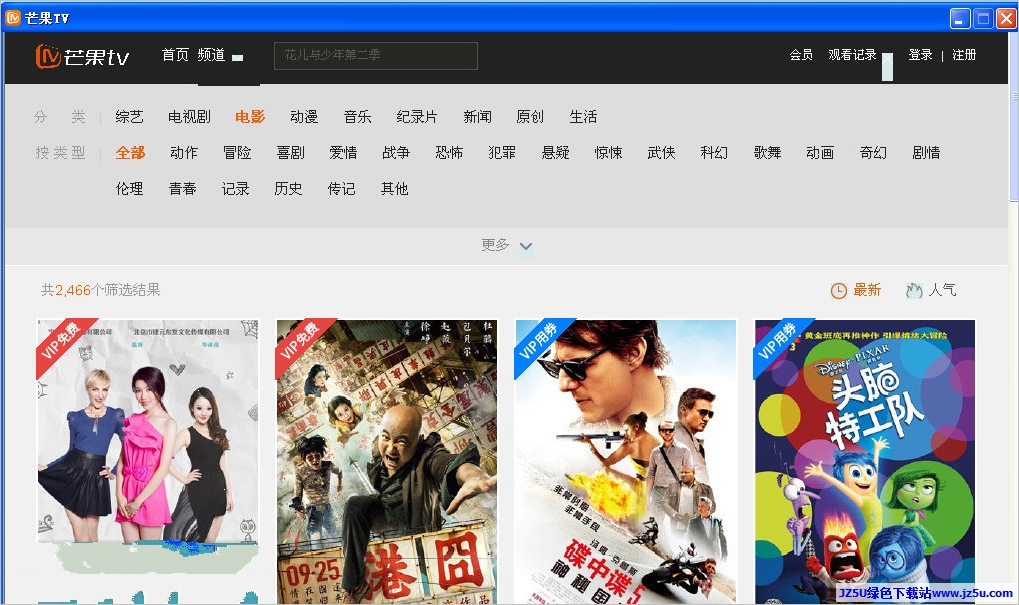This screenshot has width=1019, height=605.
Task: Open the 碟中谍5 movie poster
Action: pos(625,461)
